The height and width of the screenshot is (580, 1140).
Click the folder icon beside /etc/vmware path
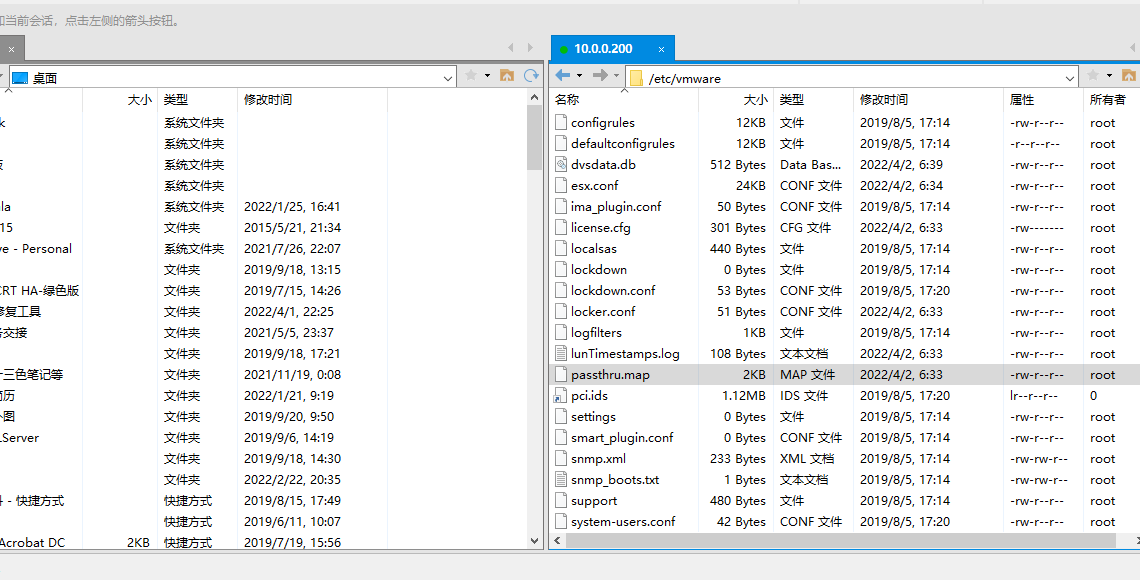pyautogui.click(x=637, y=75)
